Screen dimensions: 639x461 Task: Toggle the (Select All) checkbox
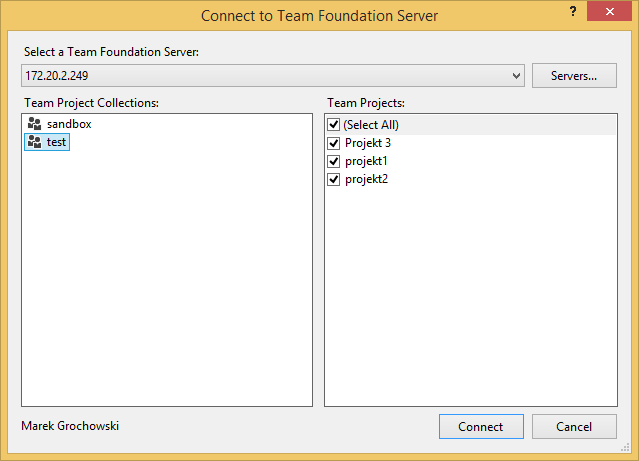pyautogui.click(x=334, y=125)
